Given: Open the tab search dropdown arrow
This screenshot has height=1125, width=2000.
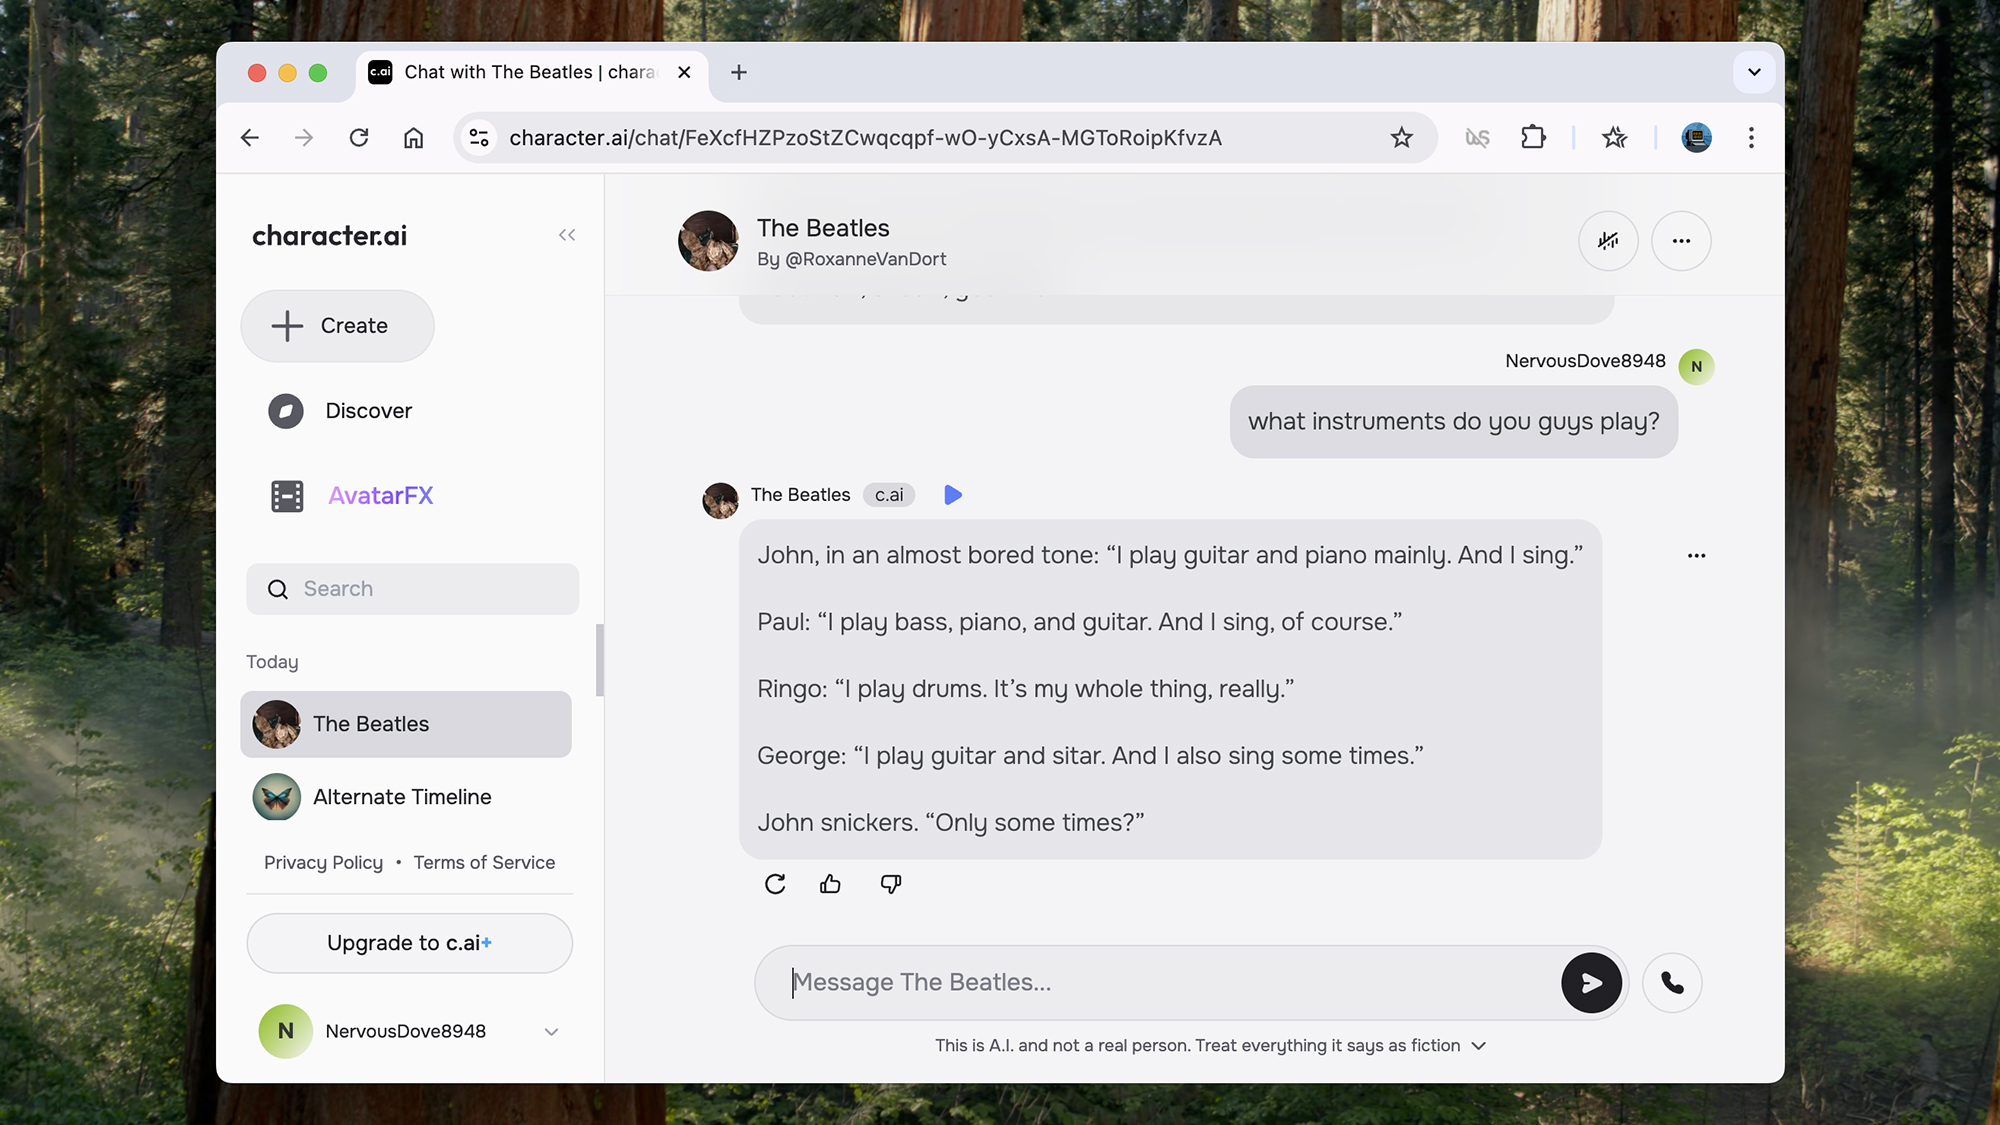Looking at the screenshot, I should pyautogui.click(x=1754, y=72).
